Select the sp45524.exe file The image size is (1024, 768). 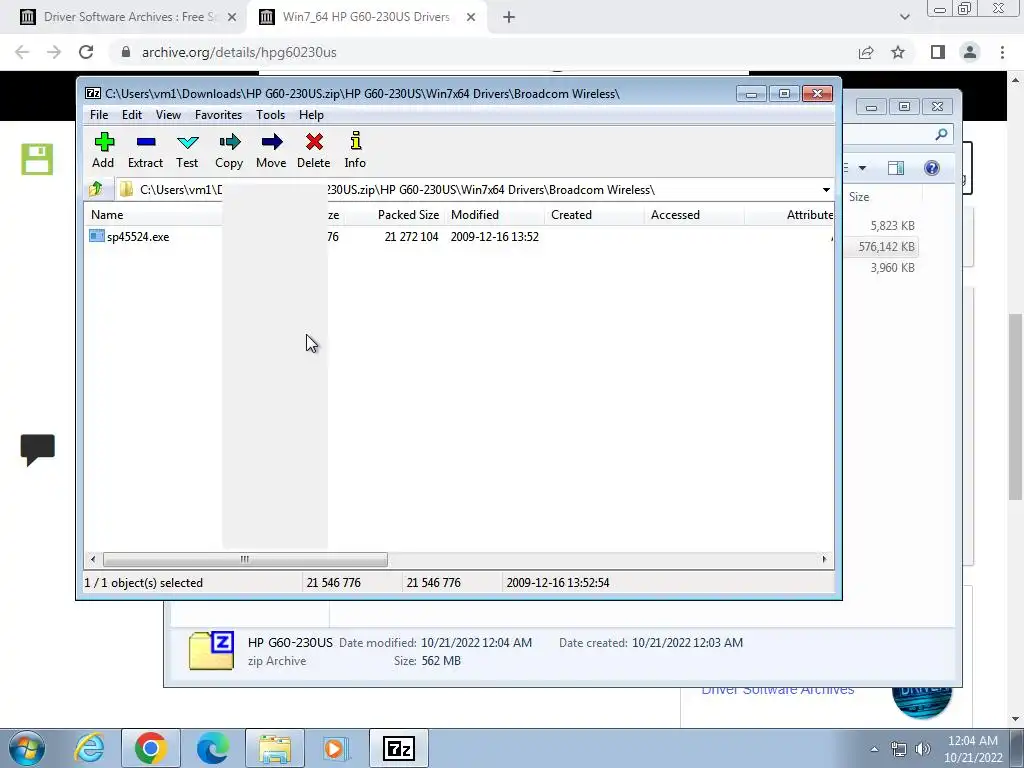(138, 237)
